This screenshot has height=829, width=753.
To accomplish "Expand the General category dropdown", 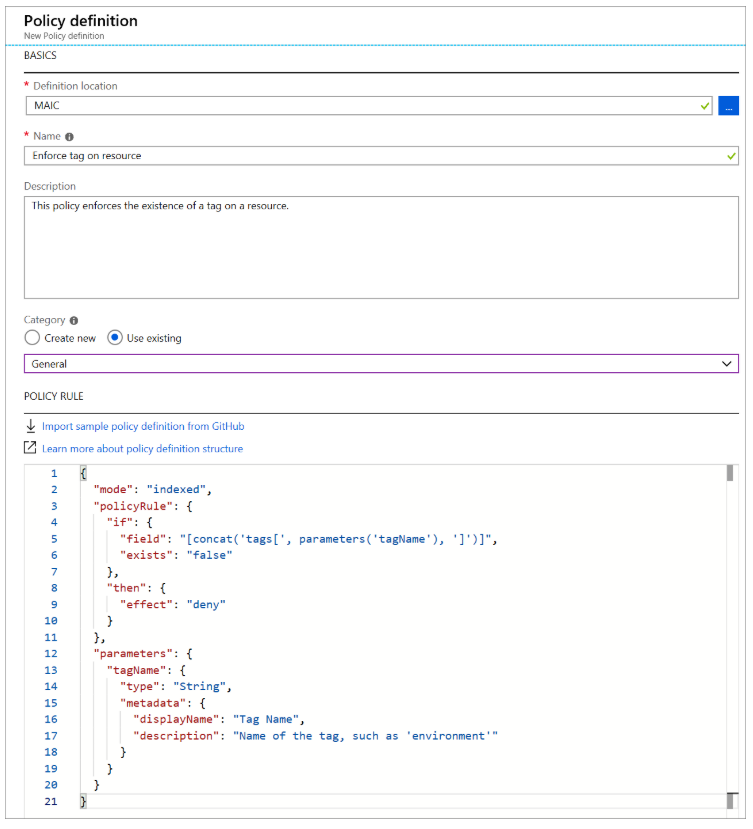I will coord(381,364).
